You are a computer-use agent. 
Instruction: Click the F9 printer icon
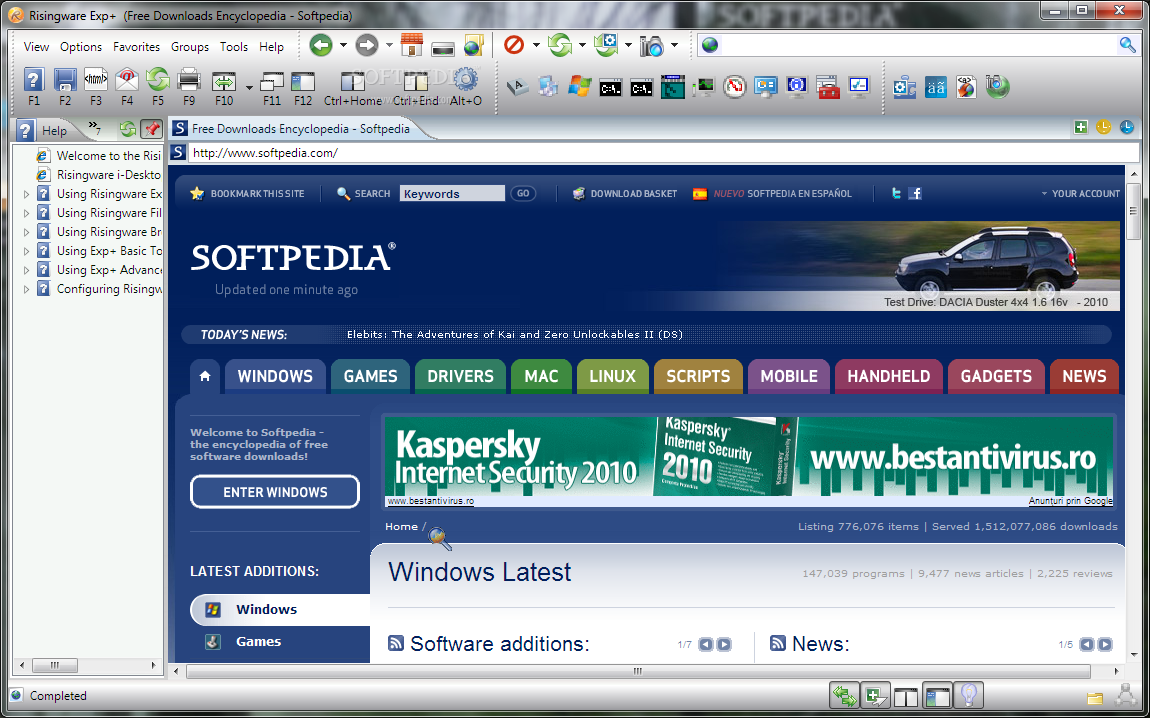[x=189, y=78]
